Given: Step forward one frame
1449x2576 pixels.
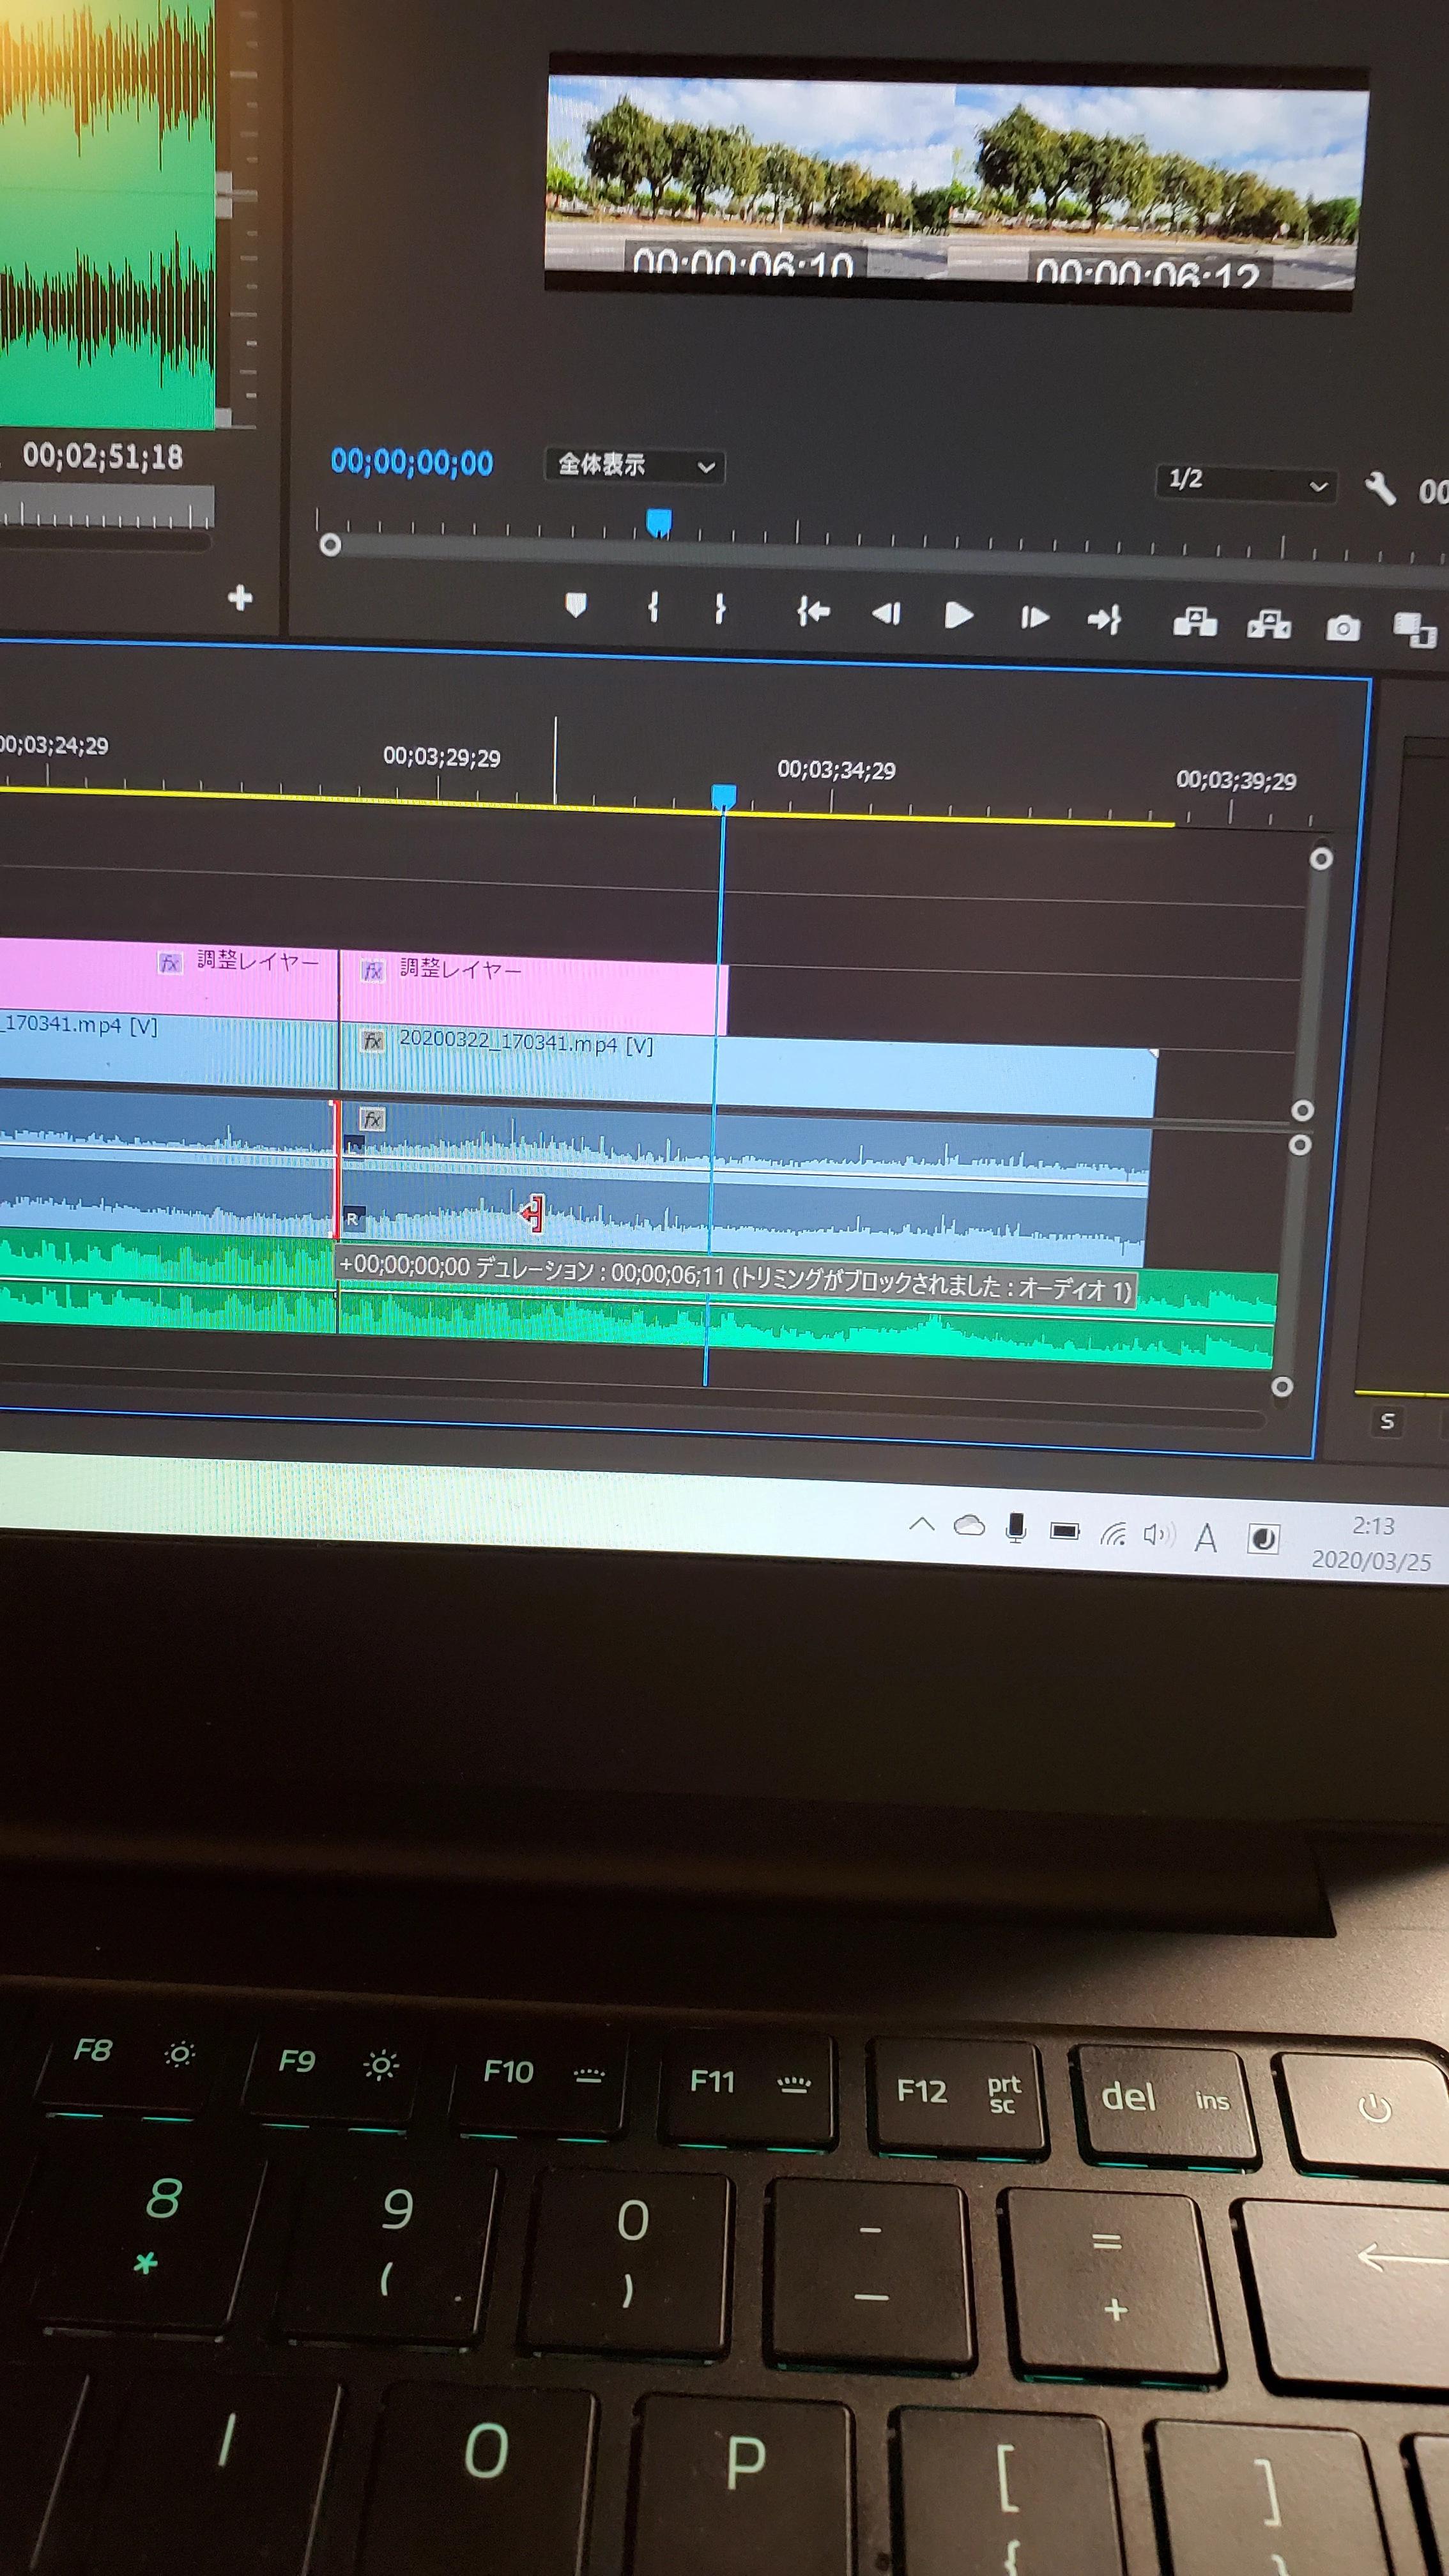Looking at the screenshot, I should 1034,617.
